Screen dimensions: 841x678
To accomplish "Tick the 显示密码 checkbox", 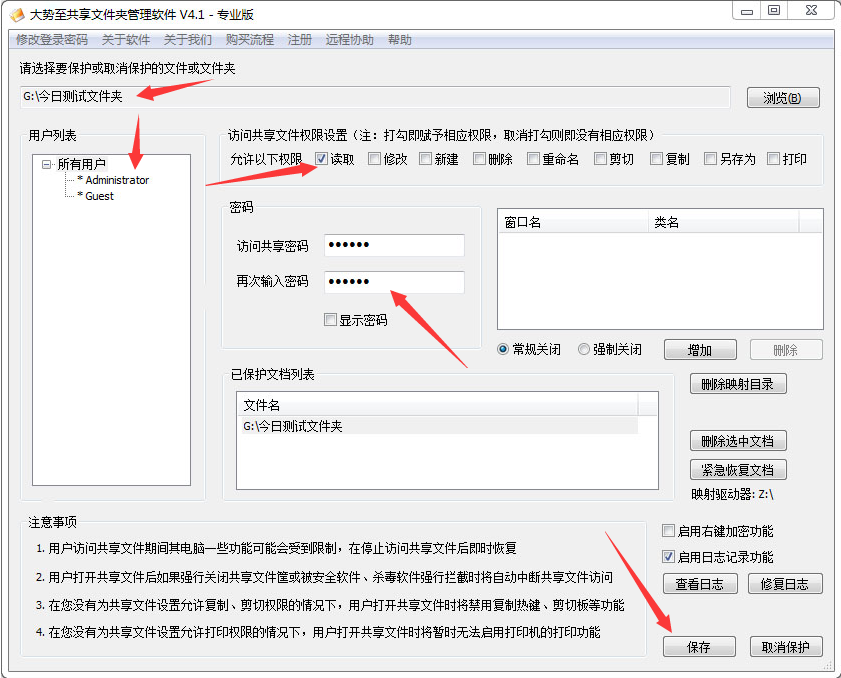I will pyautogui.click(x=330, y=320).
